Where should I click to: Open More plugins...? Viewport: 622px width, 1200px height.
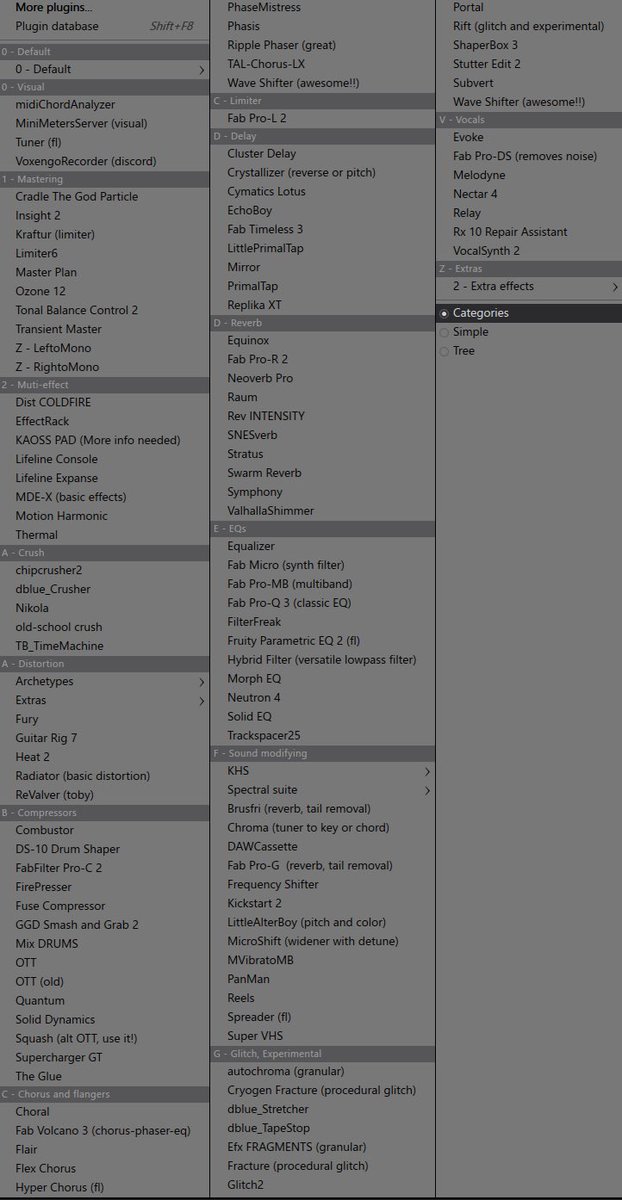(x=54, y=8)
